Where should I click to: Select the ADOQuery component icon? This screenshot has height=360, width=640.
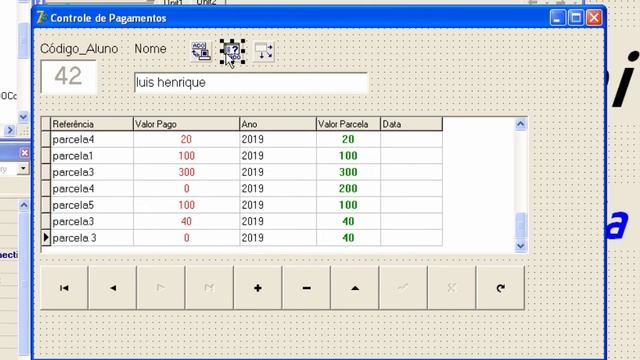[233, 51]
